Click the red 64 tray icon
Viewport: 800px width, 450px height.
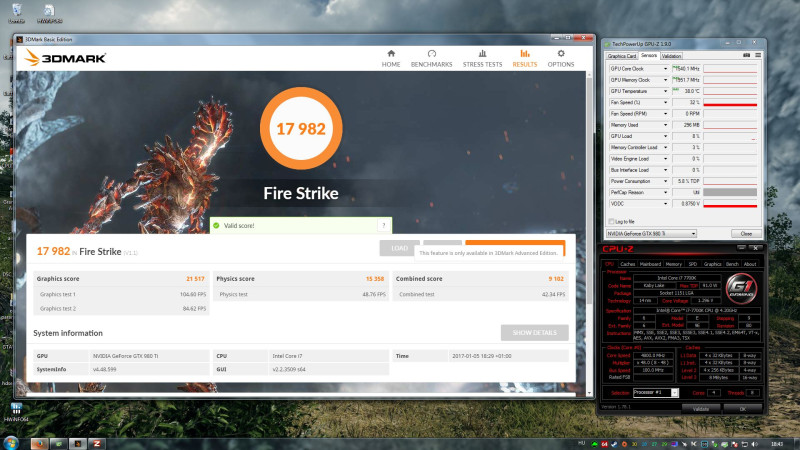[x=604, y=444]
